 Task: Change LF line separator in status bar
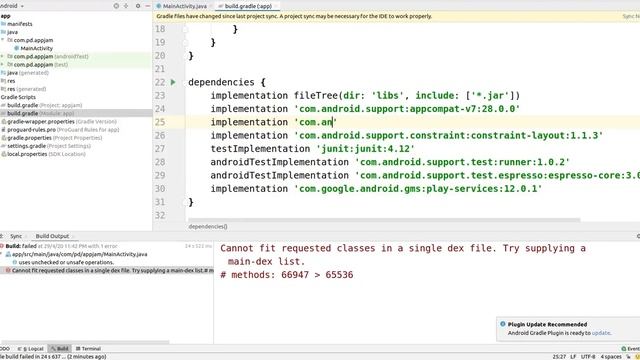573,357
